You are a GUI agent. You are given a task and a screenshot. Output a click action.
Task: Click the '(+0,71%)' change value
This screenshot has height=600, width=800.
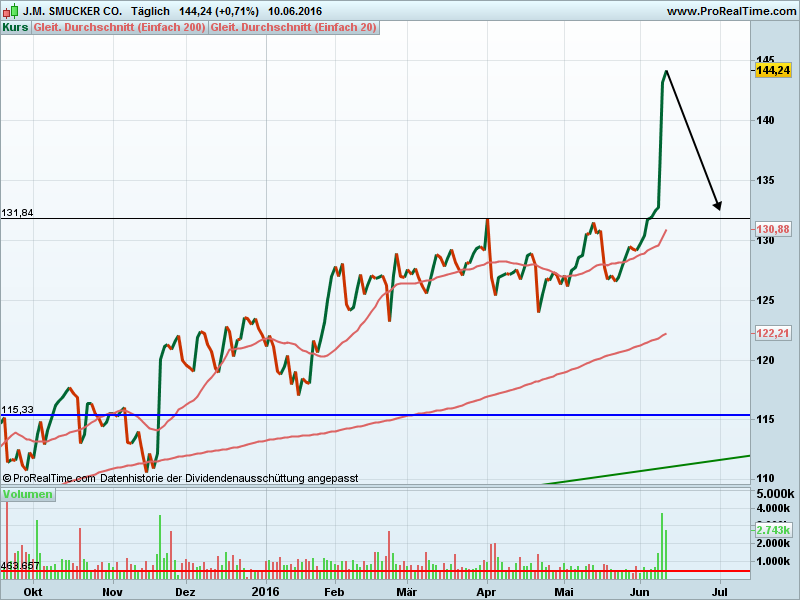tap(237, 11)
